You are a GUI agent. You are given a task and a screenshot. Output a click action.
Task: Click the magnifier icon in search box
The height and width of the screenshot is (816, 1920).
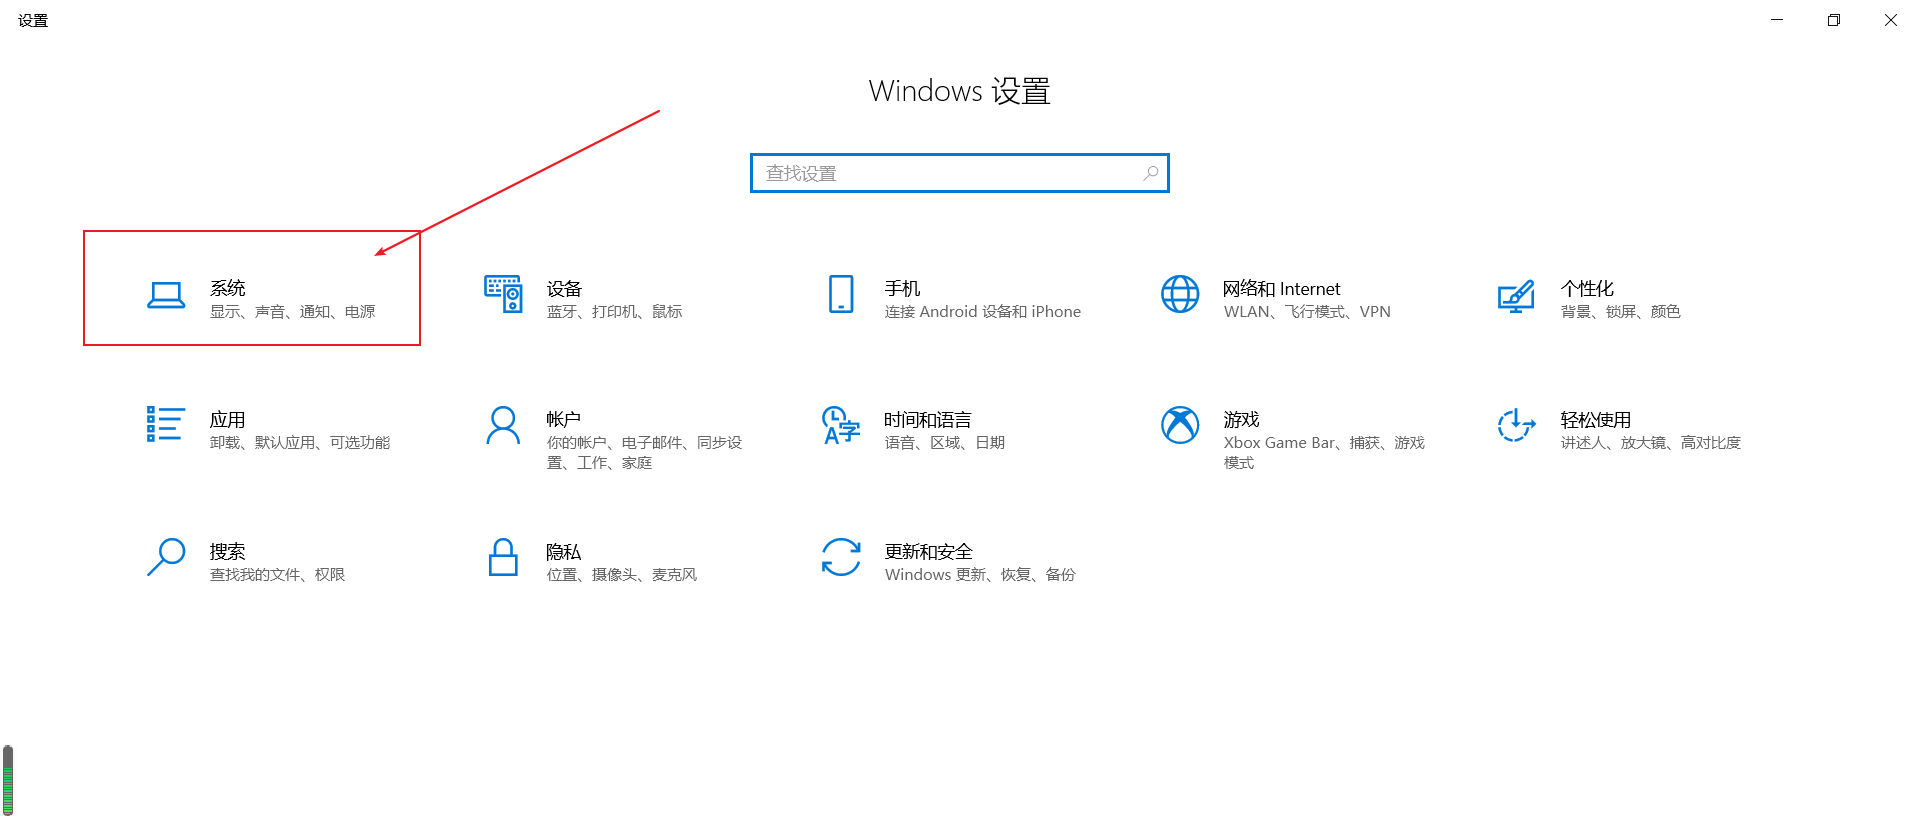click(1151, 173)
